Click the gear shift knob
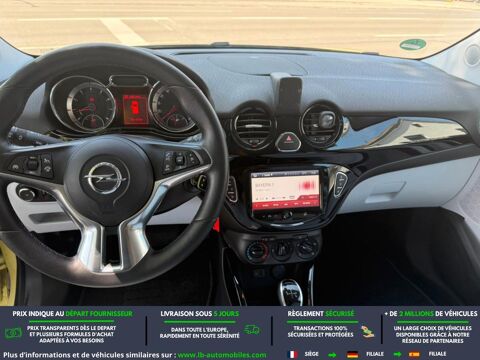The image size is (480, 360). click(x=291, y=291)
